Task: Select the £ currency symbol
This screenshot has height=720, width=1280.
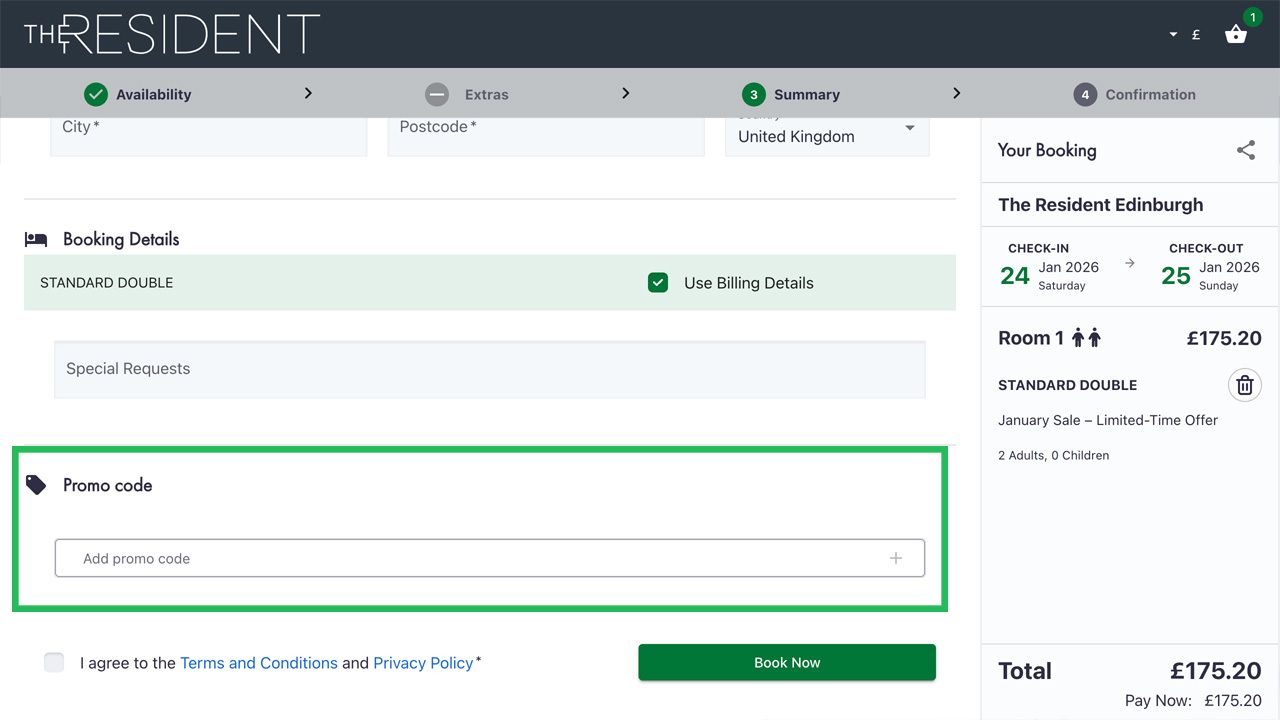Action: coord(1196,33)
